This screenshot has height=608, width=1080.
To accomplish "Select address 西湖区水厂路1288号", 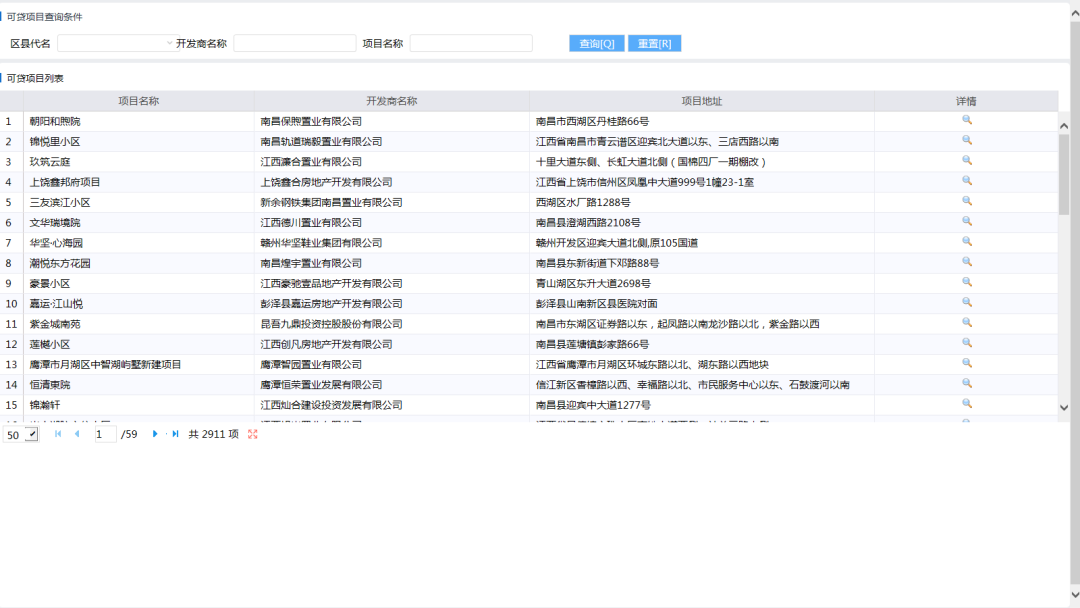I will [583, 202].
